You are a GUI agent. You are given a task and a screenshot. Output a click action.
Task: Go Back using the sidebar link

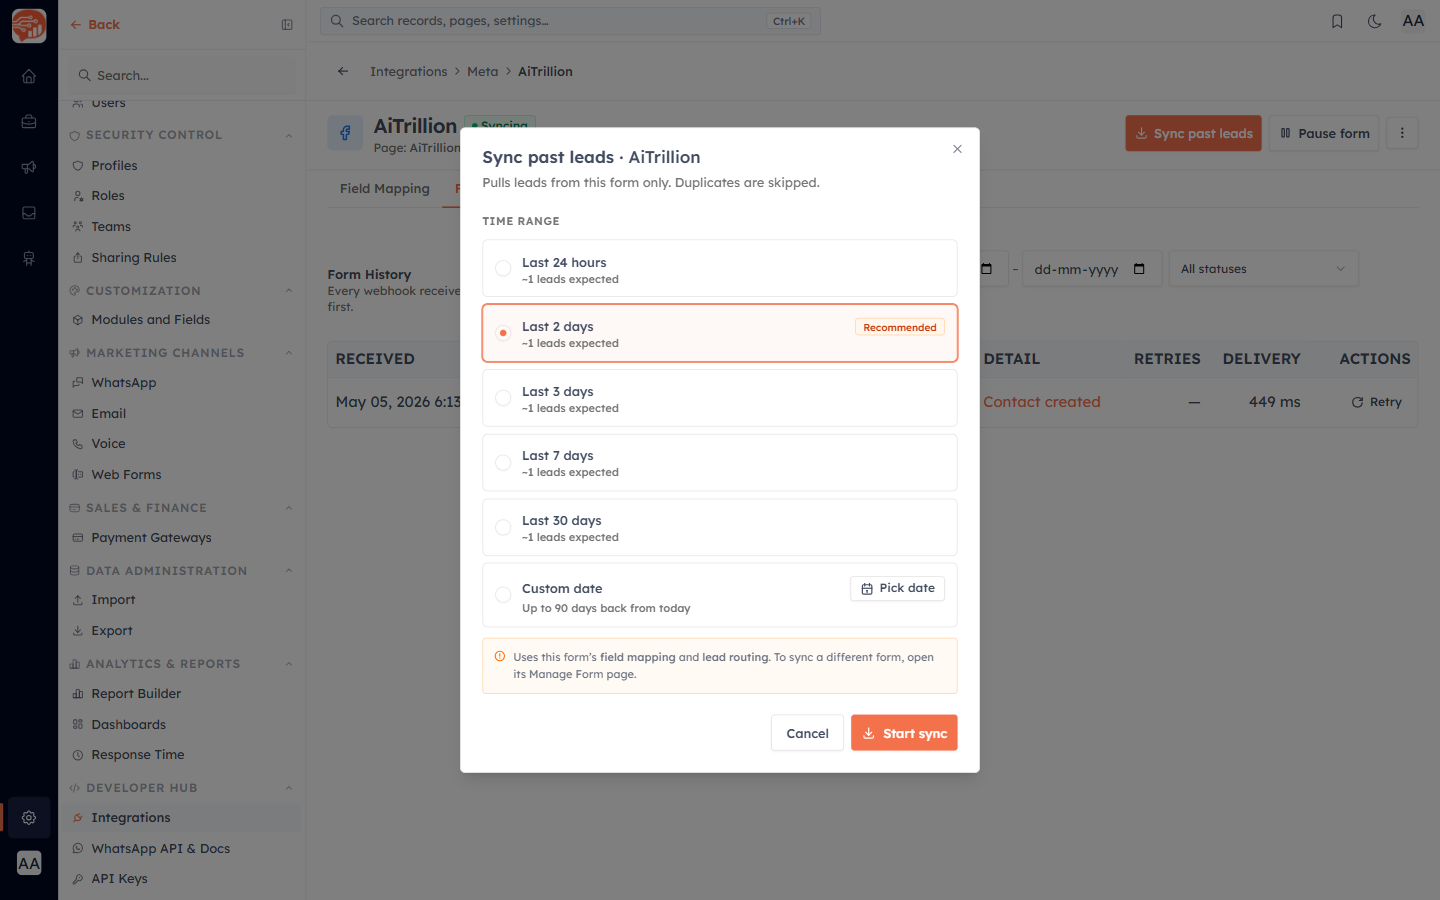95,25
